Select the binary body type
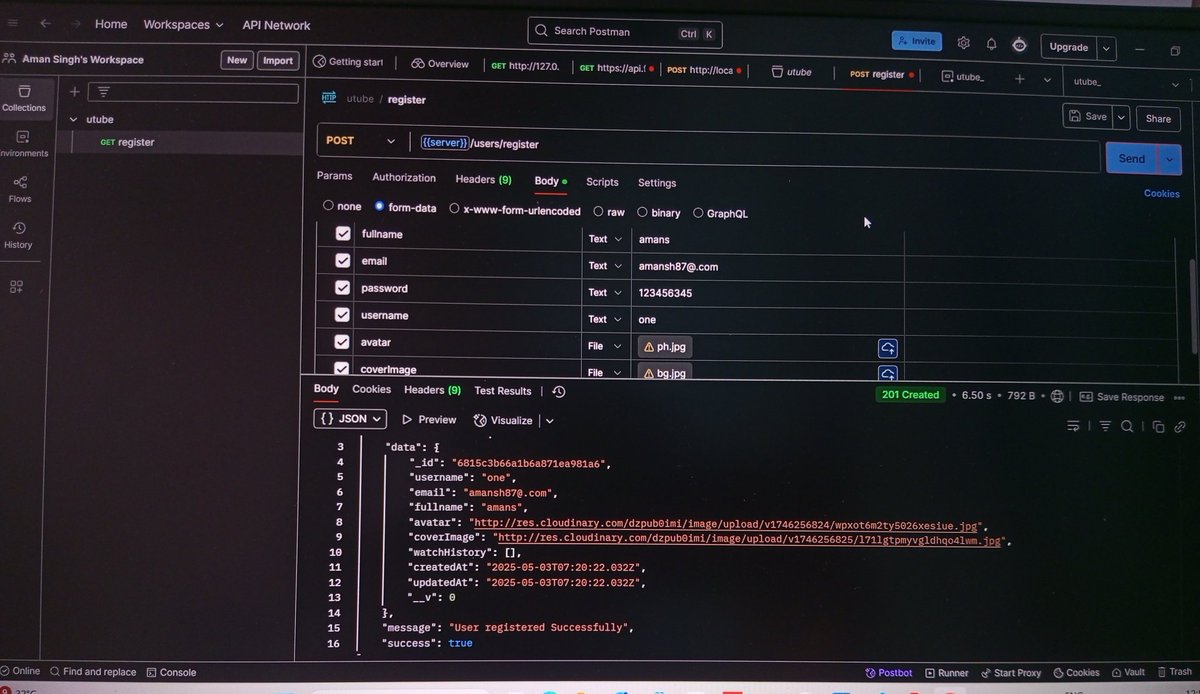 tap(641, 212)
